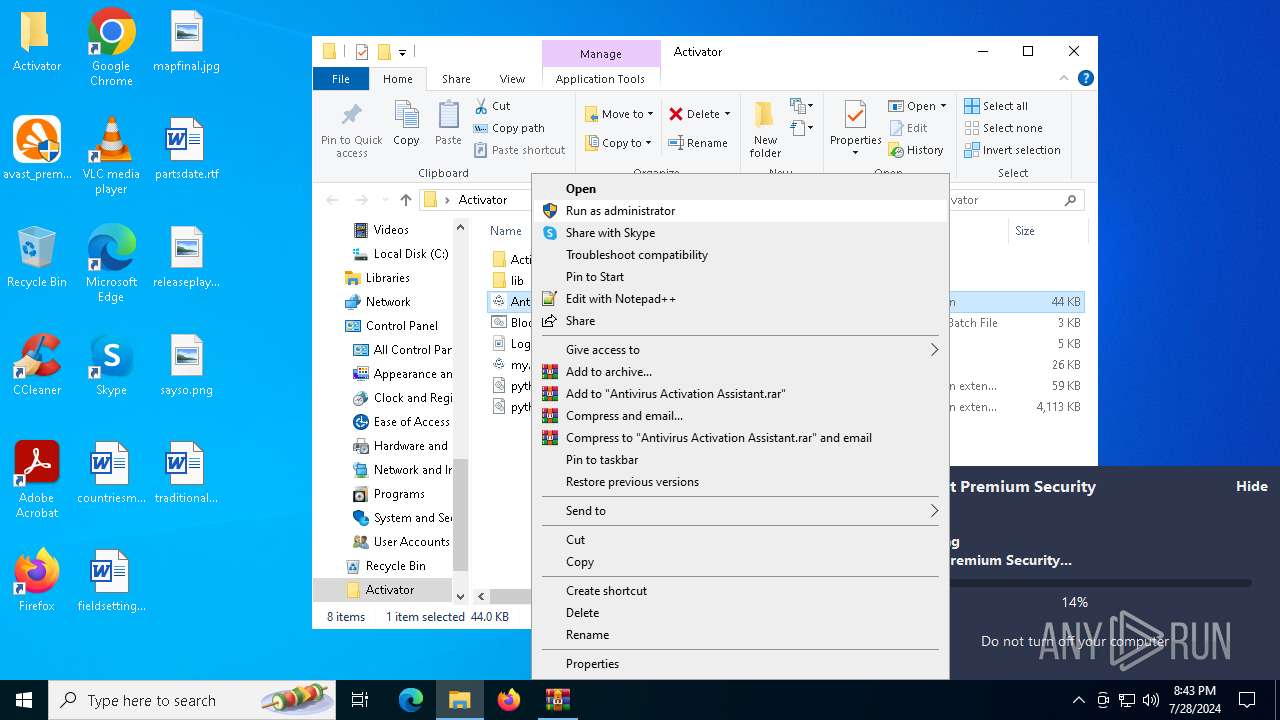Open Adobe Acrobat desktop icon
The image size is (1280, 720).
(x=37, y=480)
